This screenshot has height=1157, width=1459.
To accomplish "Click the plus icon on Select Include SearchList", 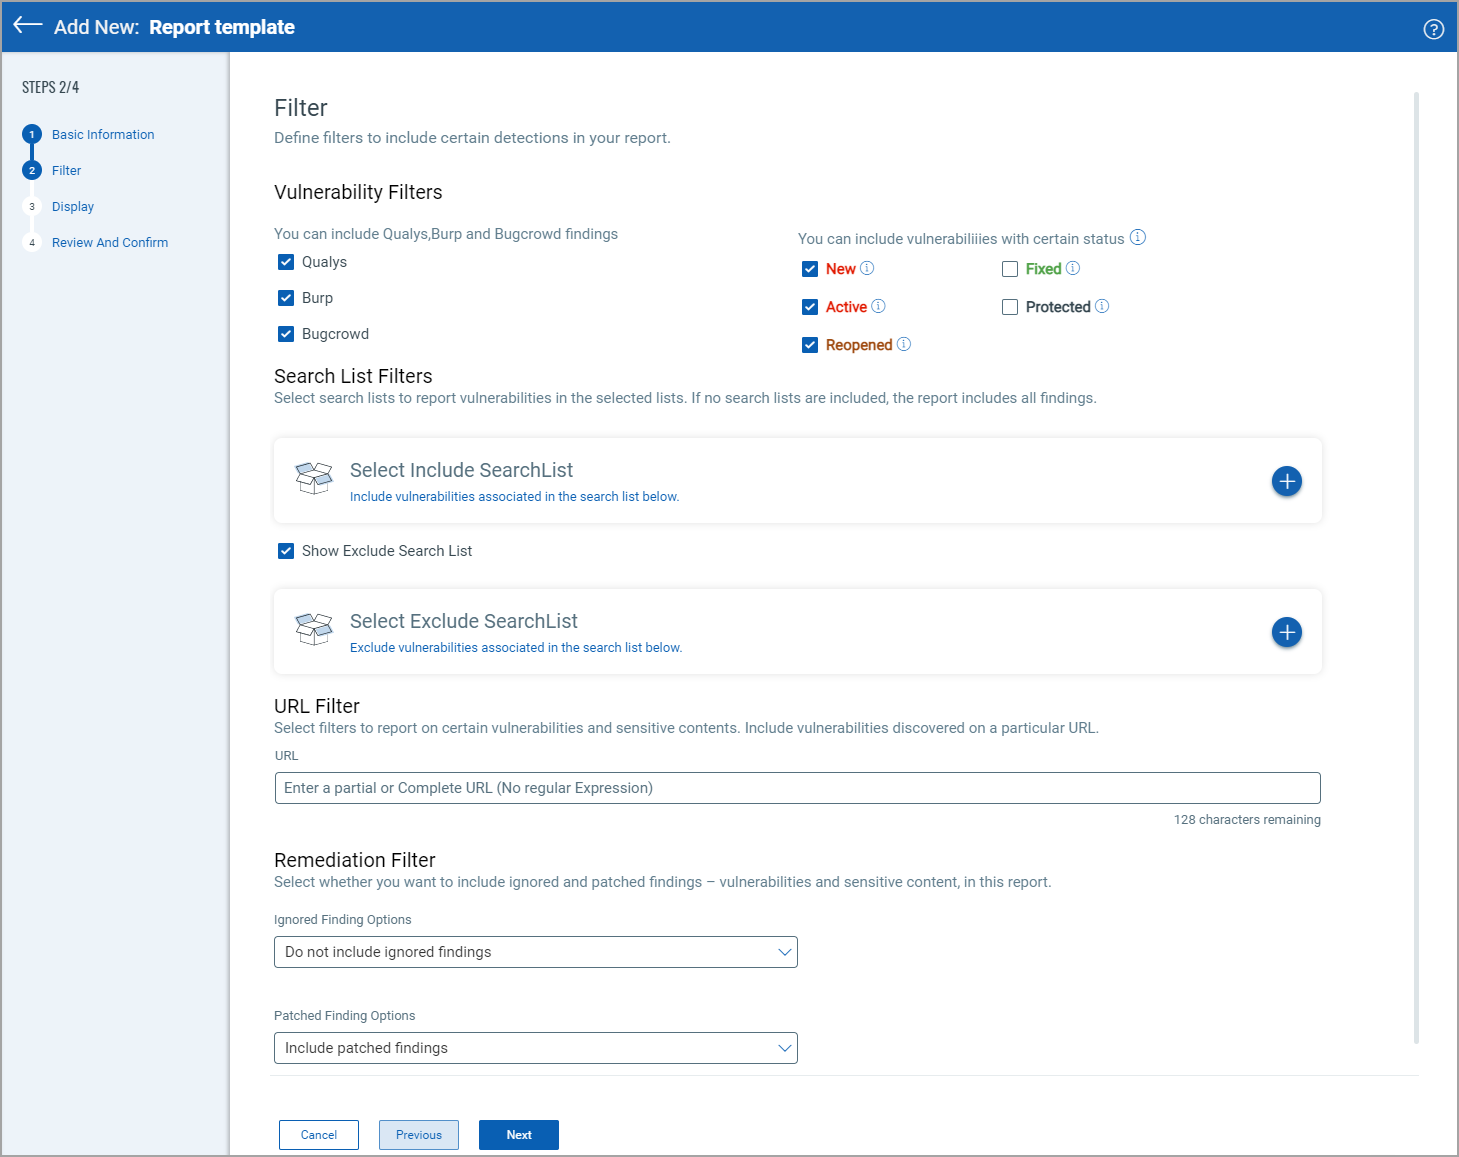I will 1286,481.
